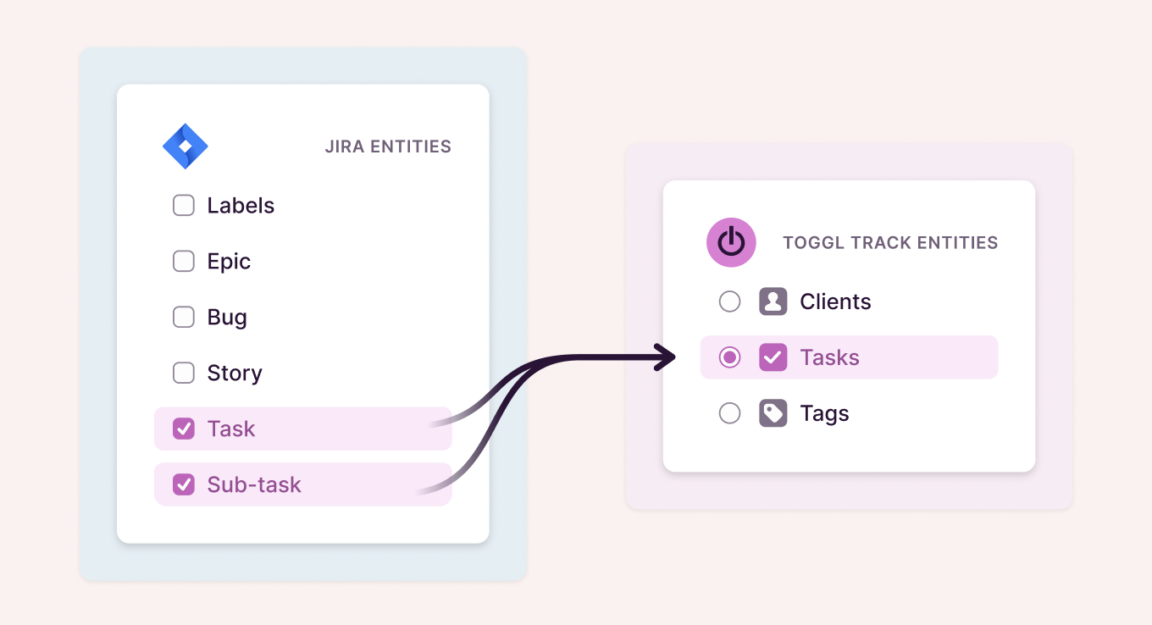Click the TOGGL TRACK ENTITIES heading

click(x=889, y=242)
